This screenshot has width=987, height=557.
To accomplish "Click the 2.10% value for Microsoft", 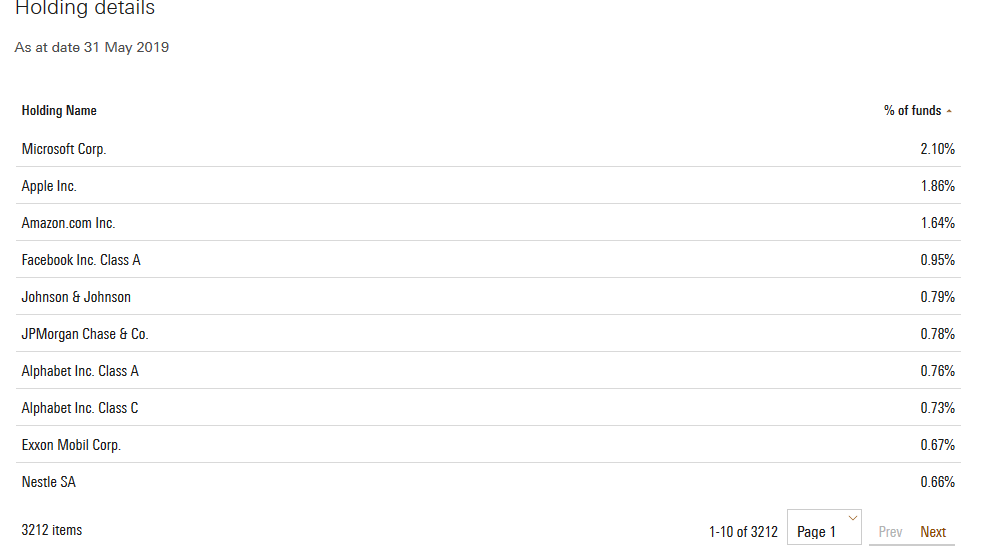I will (x=937, y=149).
